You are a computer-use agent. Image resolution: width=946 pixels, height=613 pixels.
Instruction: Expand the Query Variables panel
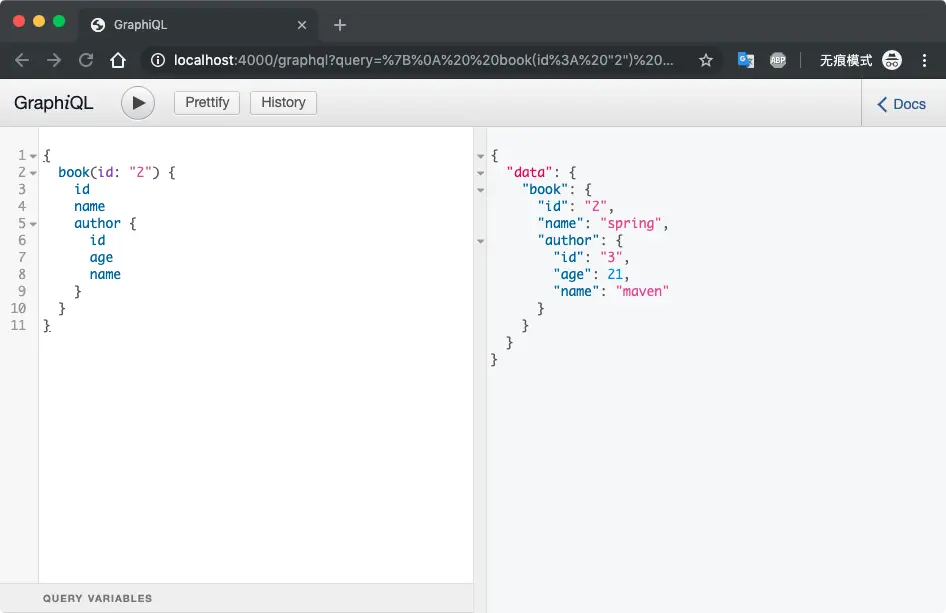[x=236, y=598]
